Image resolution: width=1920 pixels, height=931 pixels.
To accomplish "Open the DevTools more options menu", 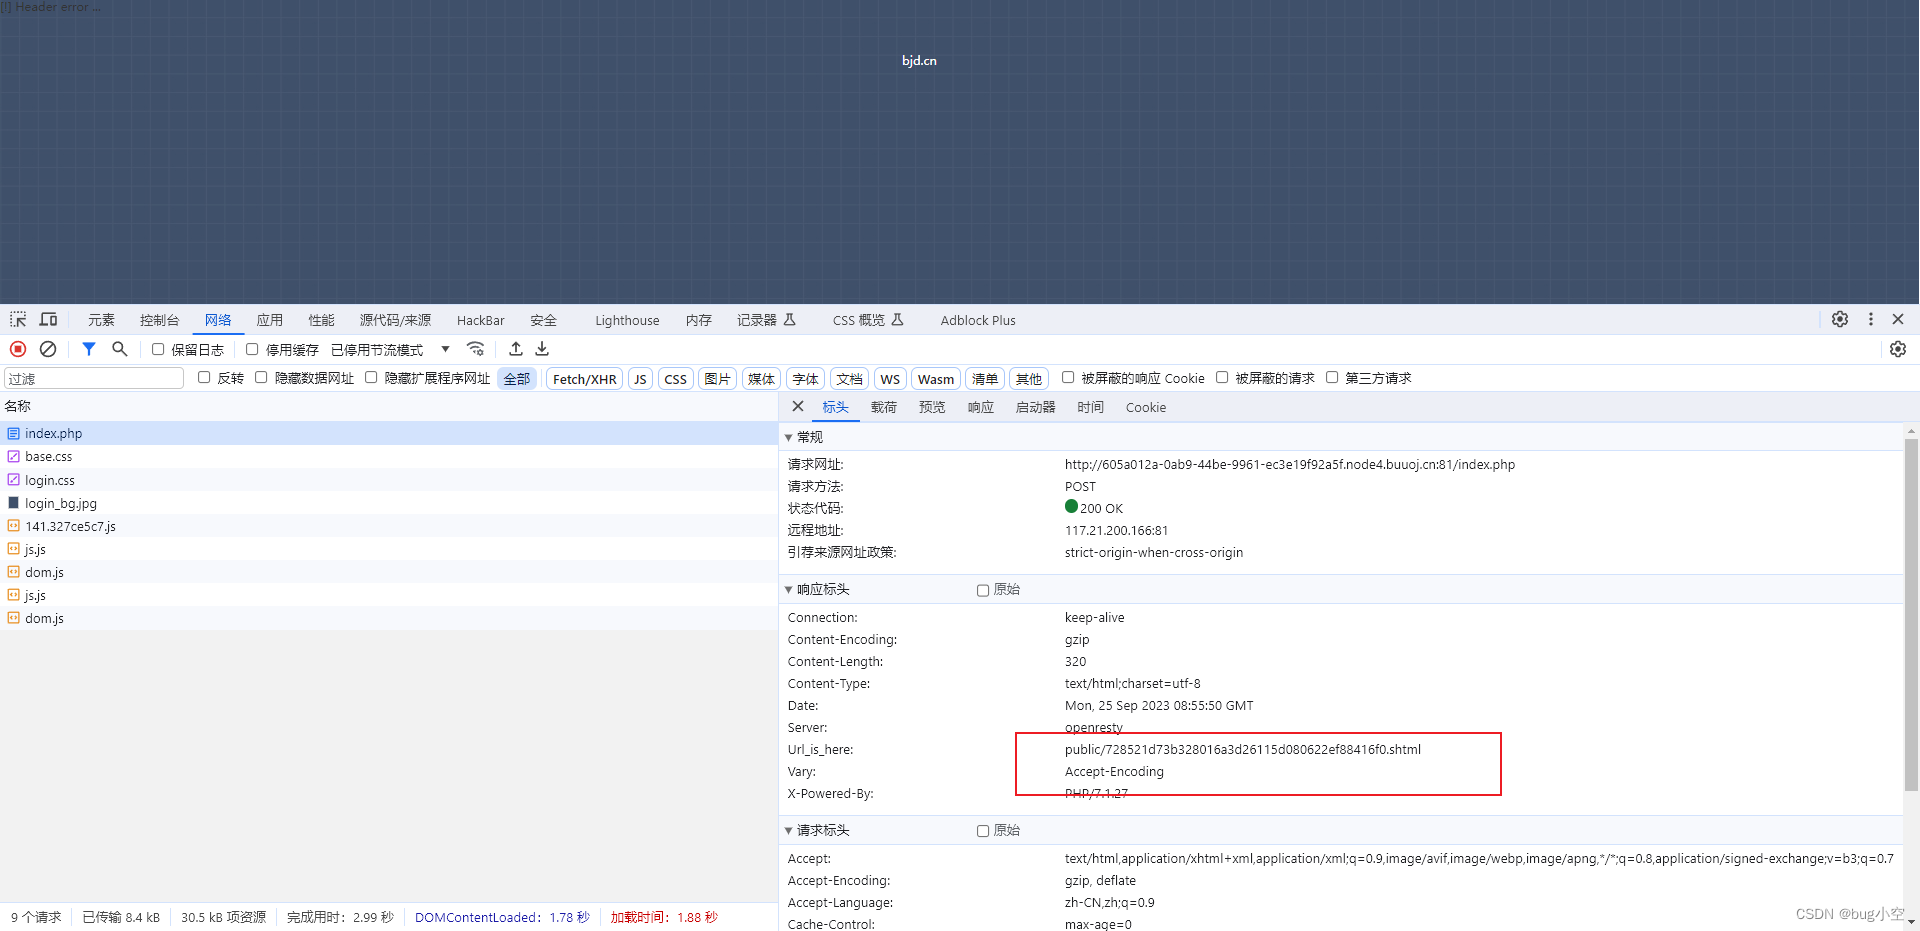I will (x=1871, y=319).
